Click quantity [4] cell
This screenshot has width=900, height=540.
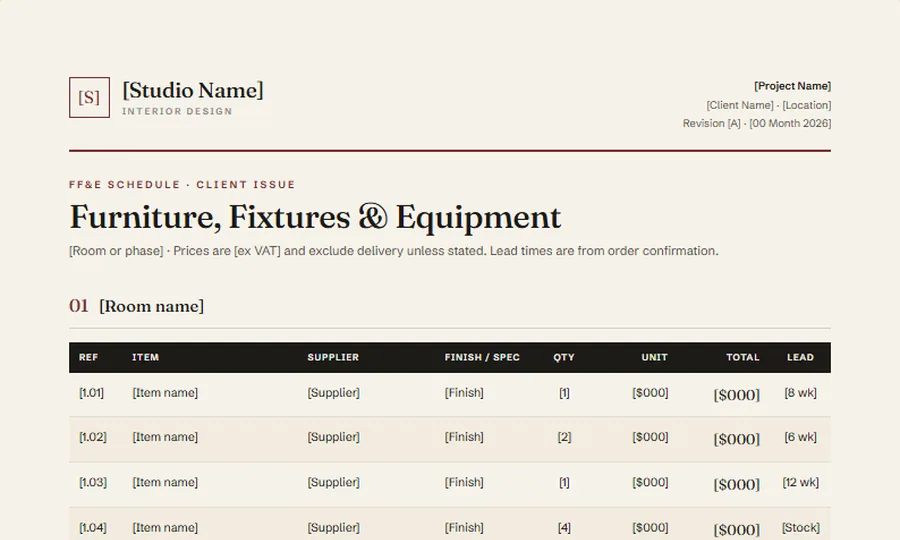pyautogui.click(x=564, y=528)
